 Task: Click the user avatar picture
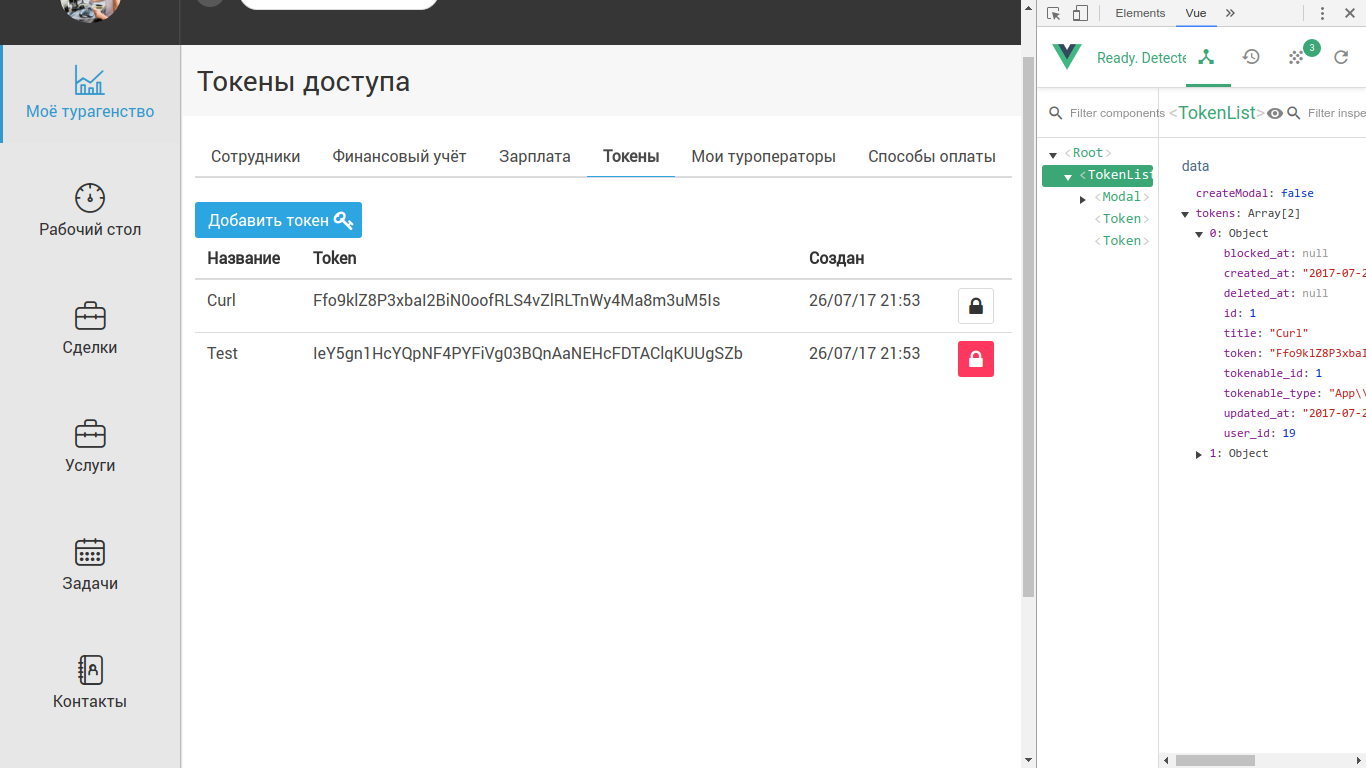click(x=90, y=8)
